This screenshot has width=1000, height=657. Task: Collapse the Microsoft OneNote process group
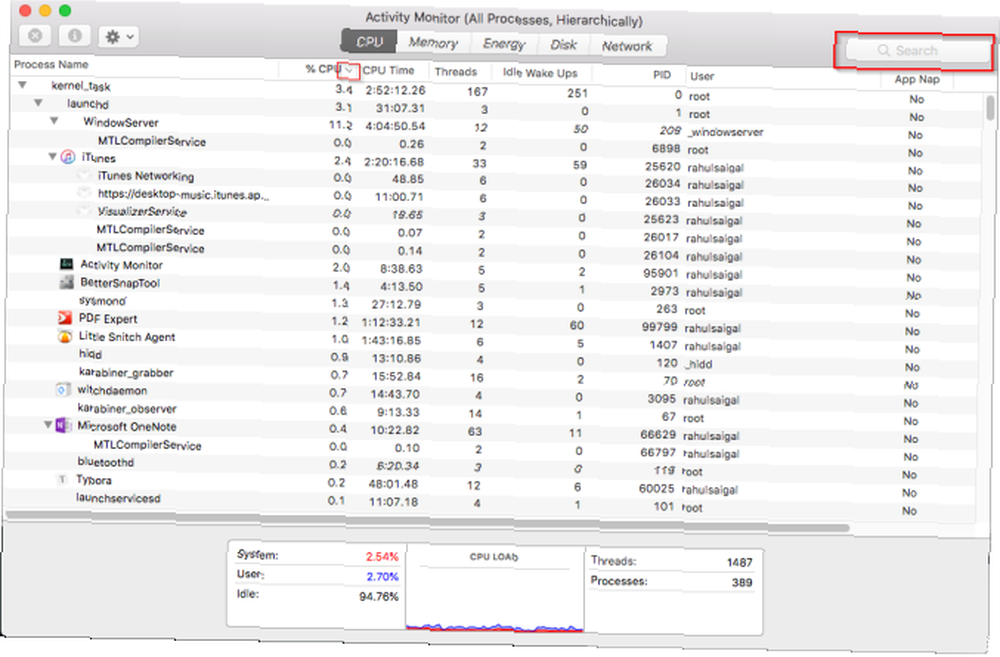coord(48,425)
